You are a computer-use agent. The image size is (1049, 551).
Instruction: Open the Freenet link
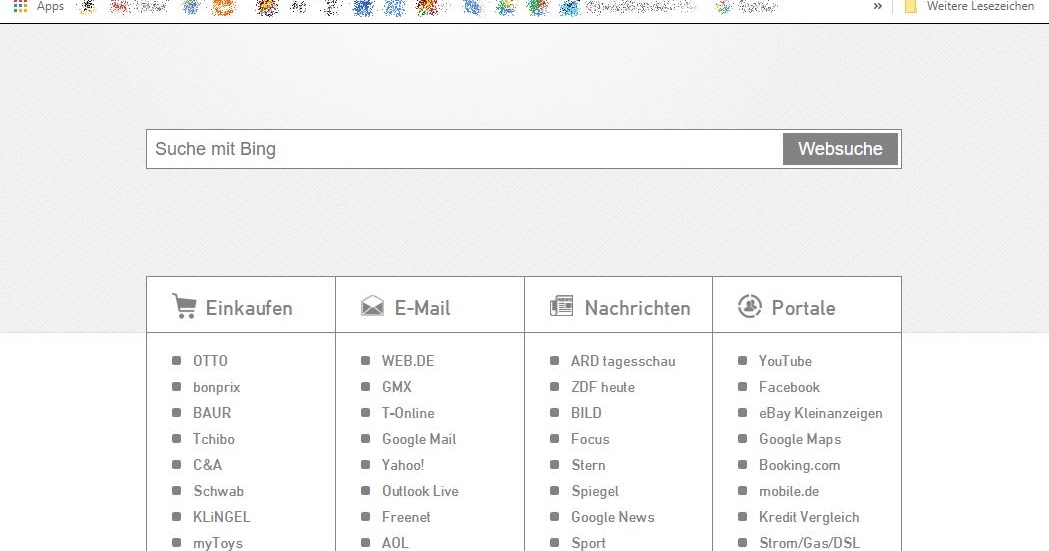pos(406,517)
